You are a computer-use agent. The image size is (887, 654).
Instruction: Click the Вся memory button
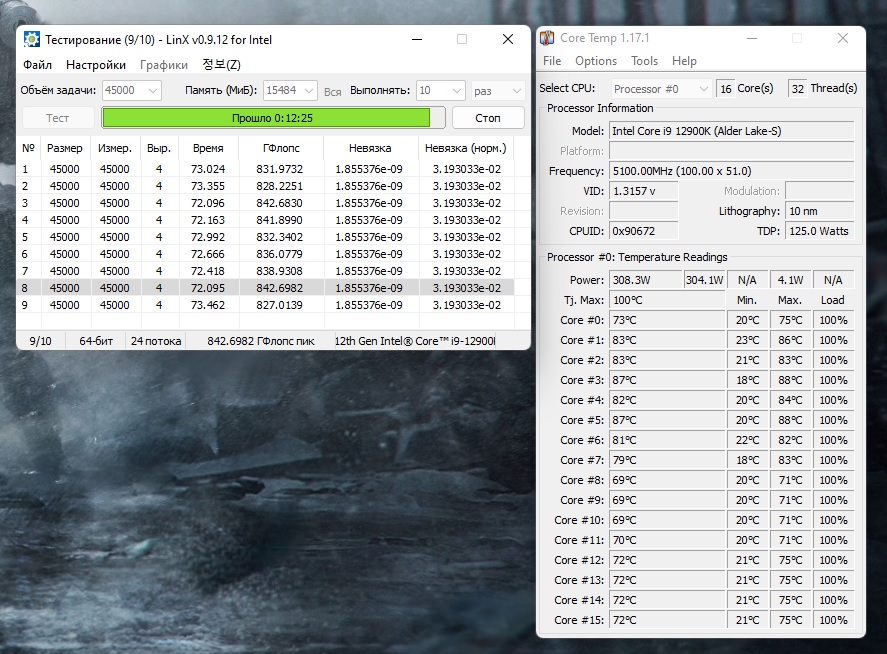(333, 92)
